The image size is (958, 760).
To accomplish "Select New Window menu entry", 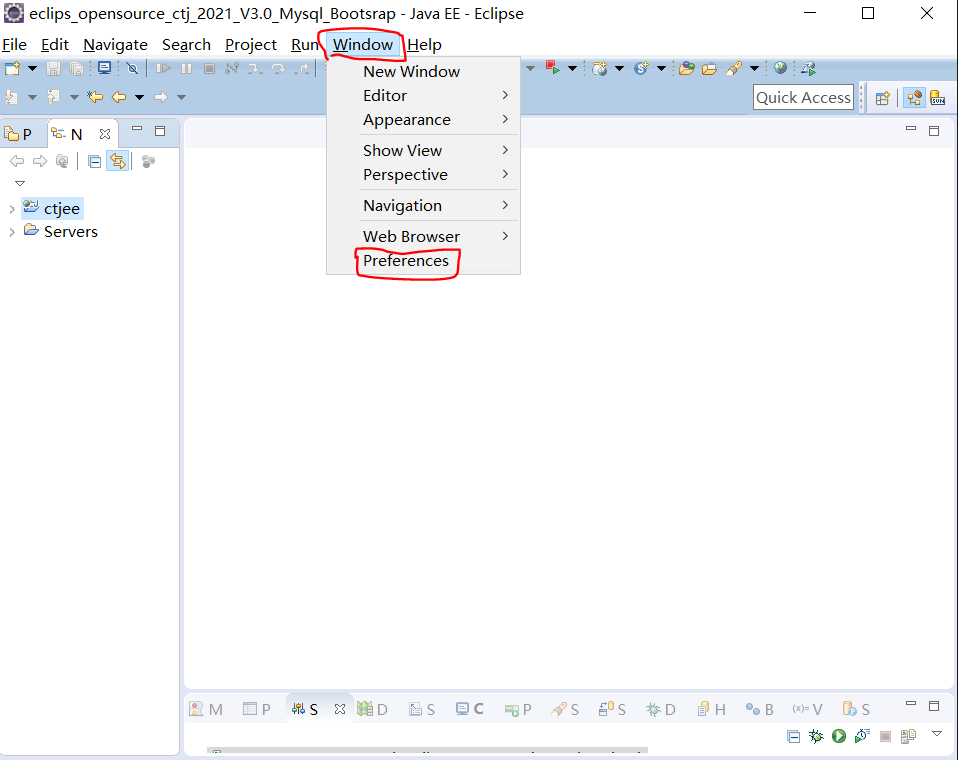I will click(x=423, y=71).
